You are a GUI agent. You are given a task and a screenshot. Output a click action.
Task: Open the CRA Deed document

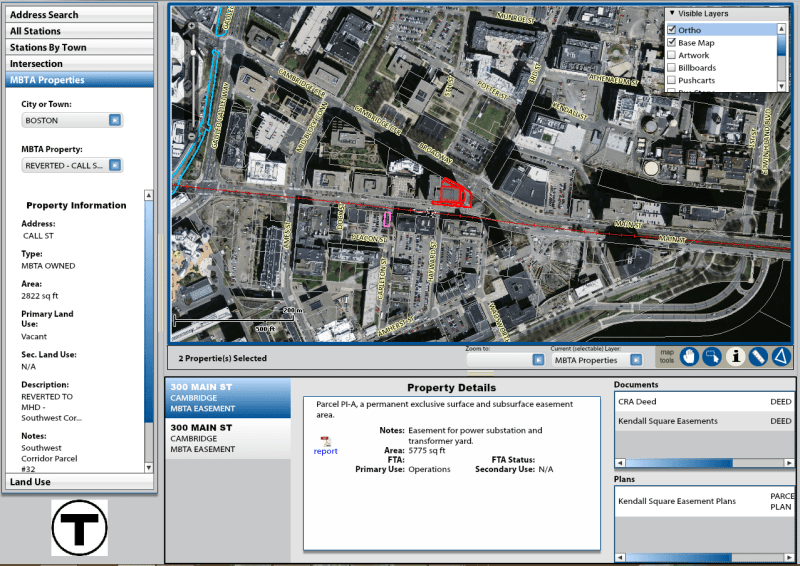tap(705, 402)
